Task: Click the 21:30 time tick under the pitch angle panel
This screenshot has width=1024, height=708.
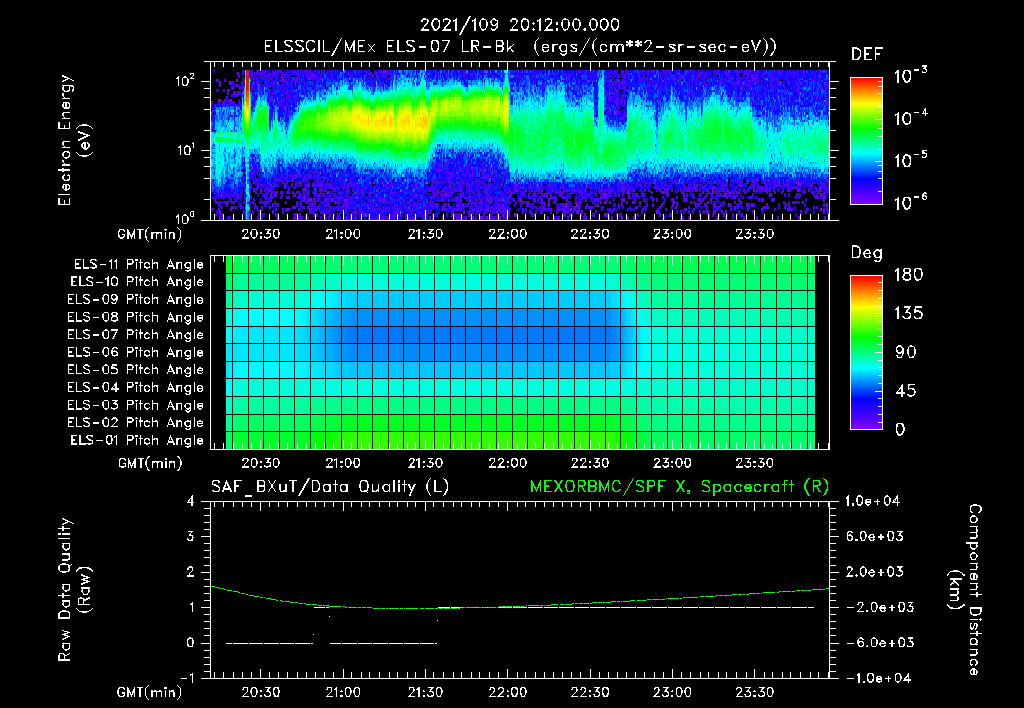Action: (x=425, y=464)
